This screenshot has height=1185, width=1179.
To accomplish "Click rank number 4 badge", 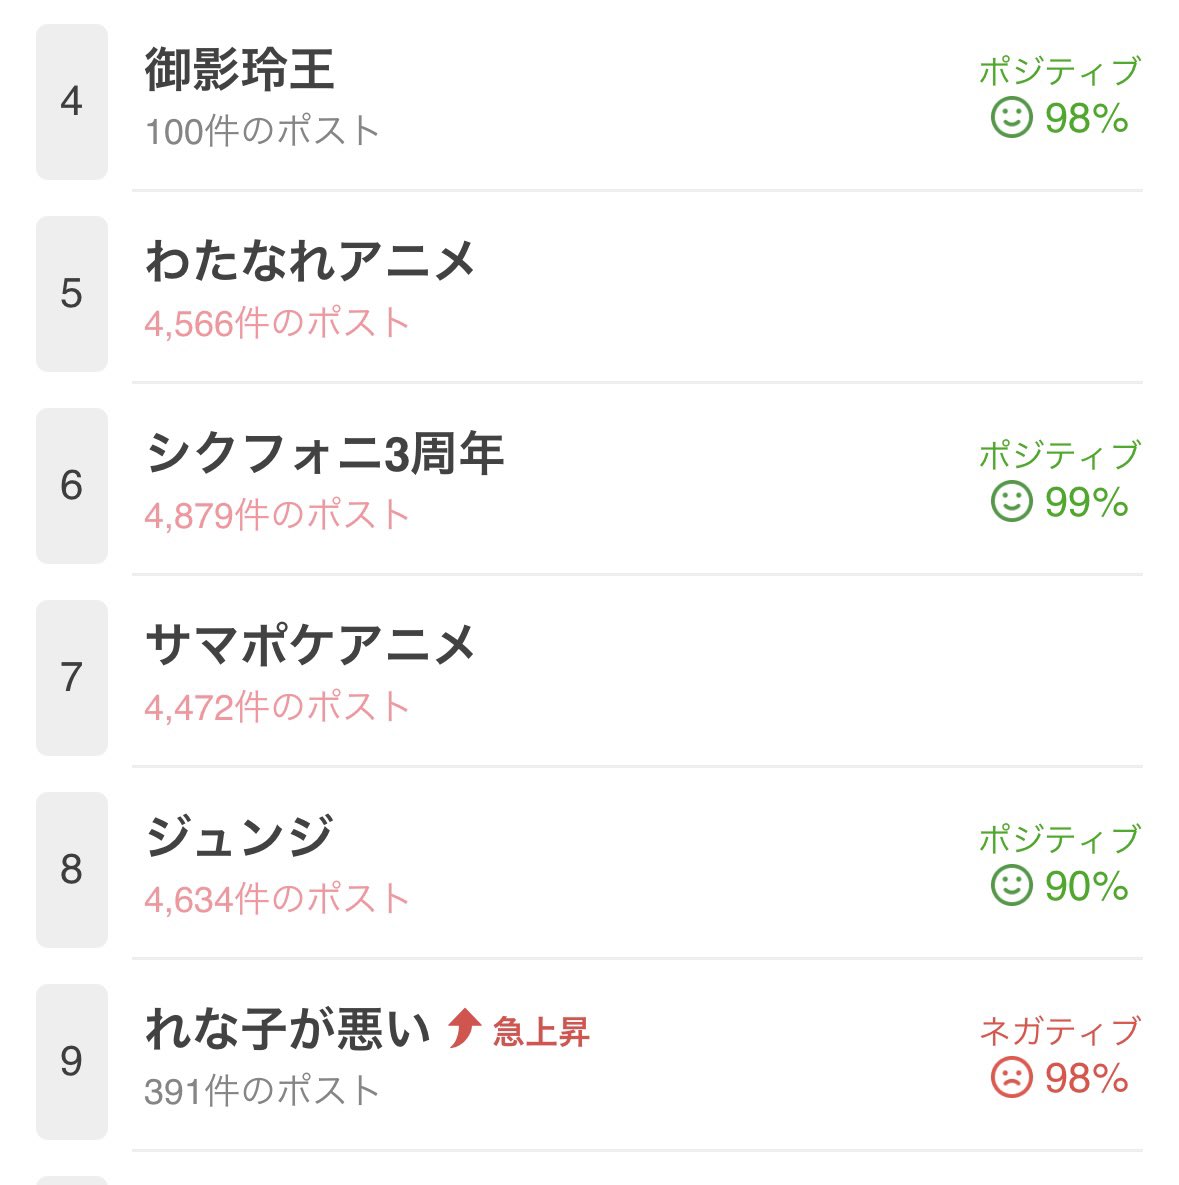I will tap(71, 101).
